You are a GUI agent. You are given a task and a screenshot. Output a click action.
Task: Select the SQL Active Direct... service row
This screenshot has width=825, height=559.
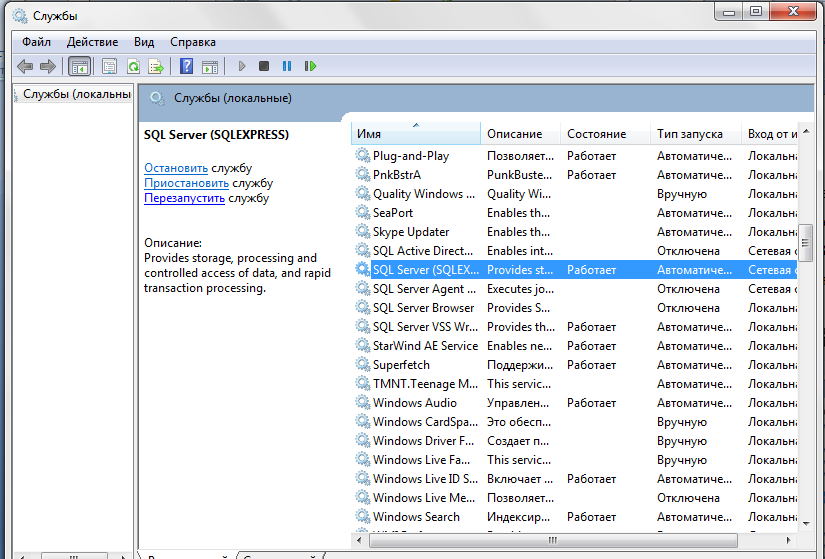point(575,251)
